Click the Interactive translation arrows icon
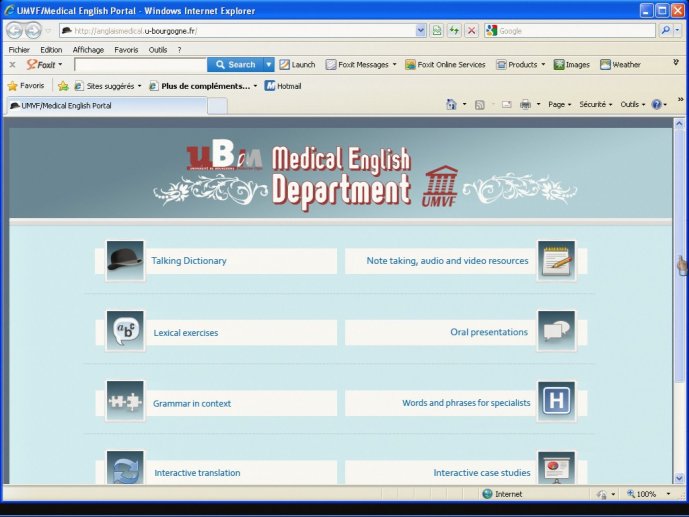Viewport: 689px width, 517px height. pos(125,468)
